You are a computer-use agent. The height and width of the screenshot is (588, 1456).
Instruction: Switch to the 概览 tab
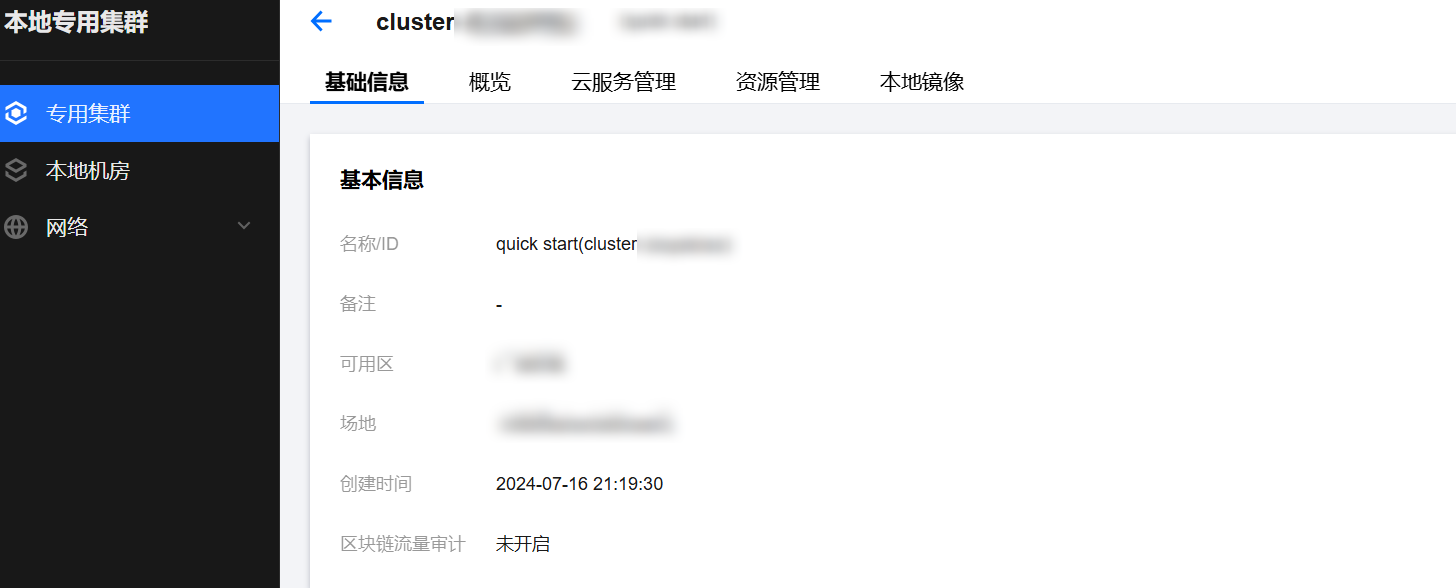click(490, 82)
